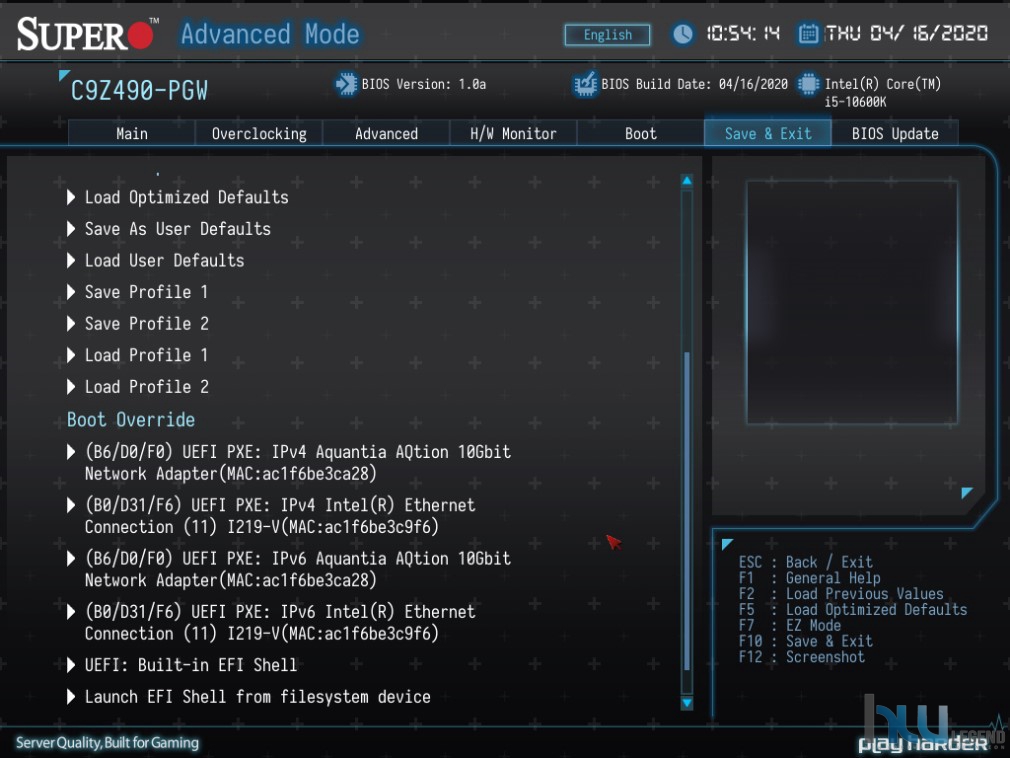Select UEFI: Built-in EFI Shell
Image resolution: width=1010 pixels, height=758 pixels.
[x=191, y=665]
